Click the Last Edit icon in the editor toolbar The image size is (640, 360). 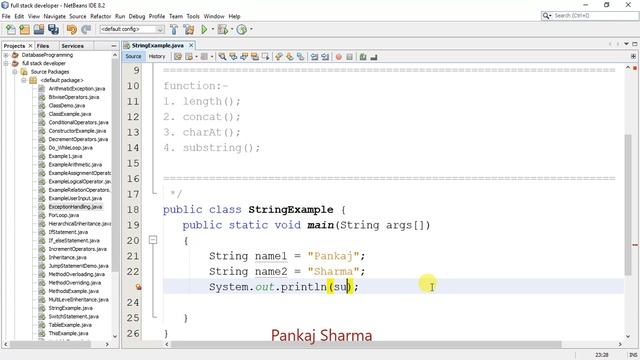[x=178, y=57]
